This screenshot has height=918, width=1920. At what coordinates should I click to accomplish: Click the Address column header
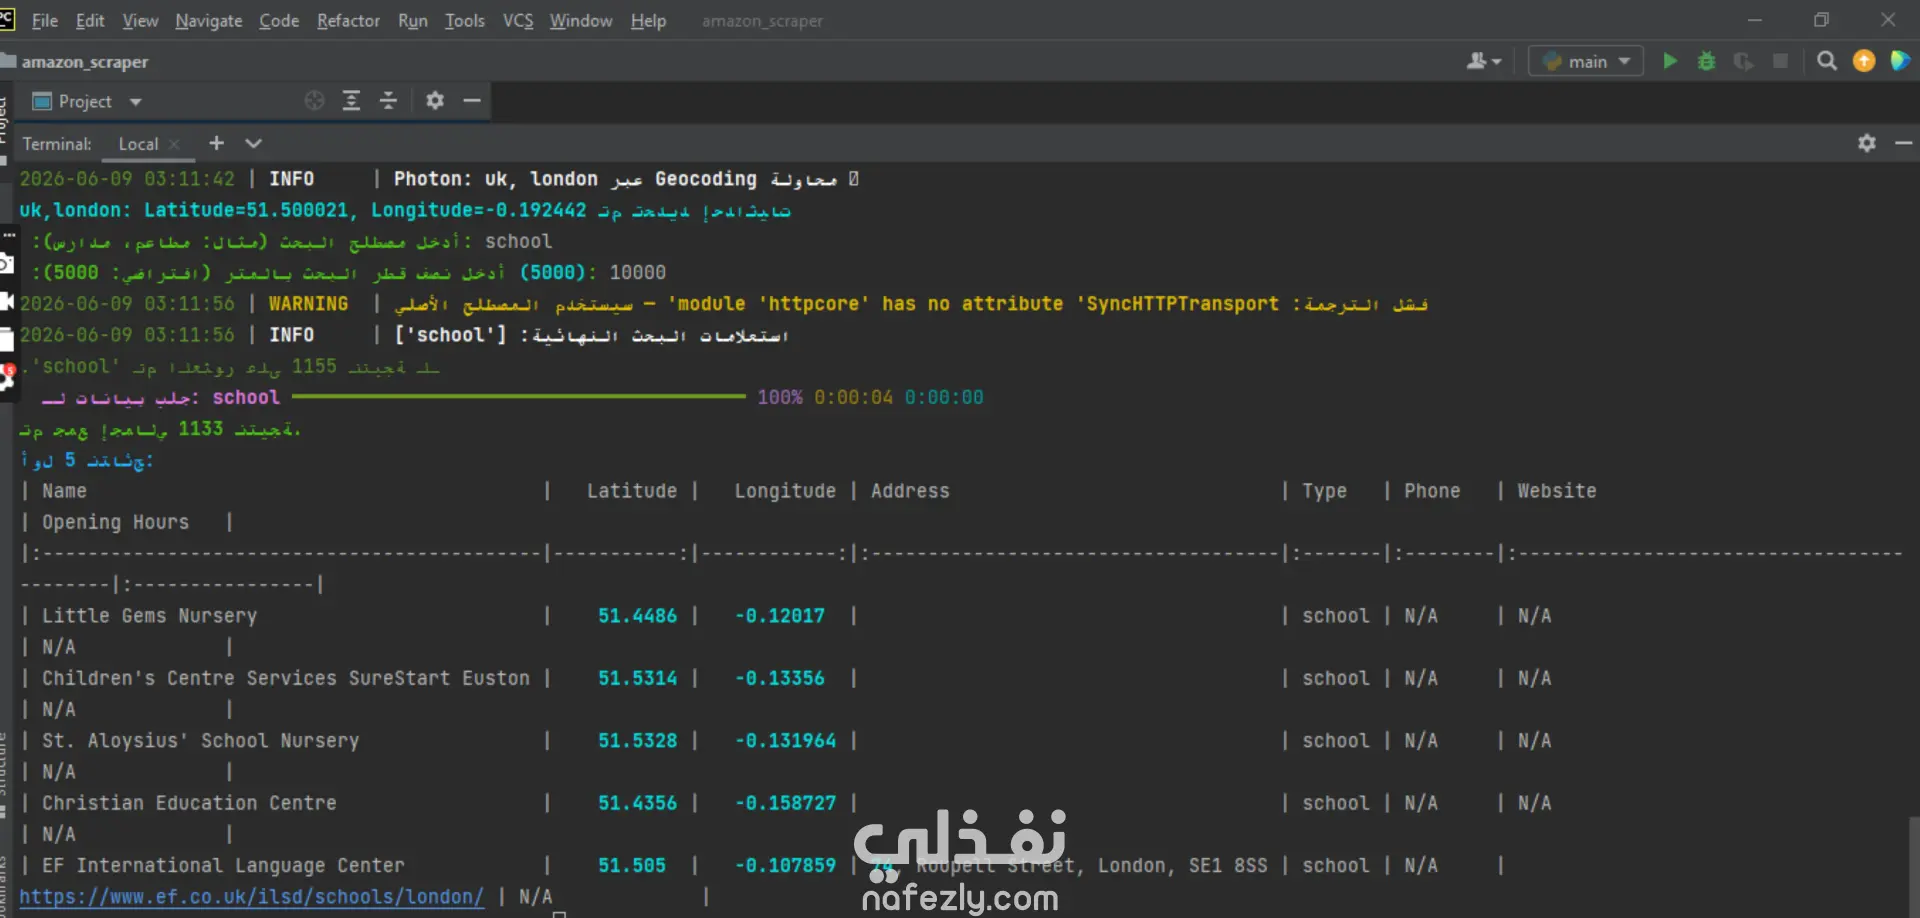click(910, 490)
